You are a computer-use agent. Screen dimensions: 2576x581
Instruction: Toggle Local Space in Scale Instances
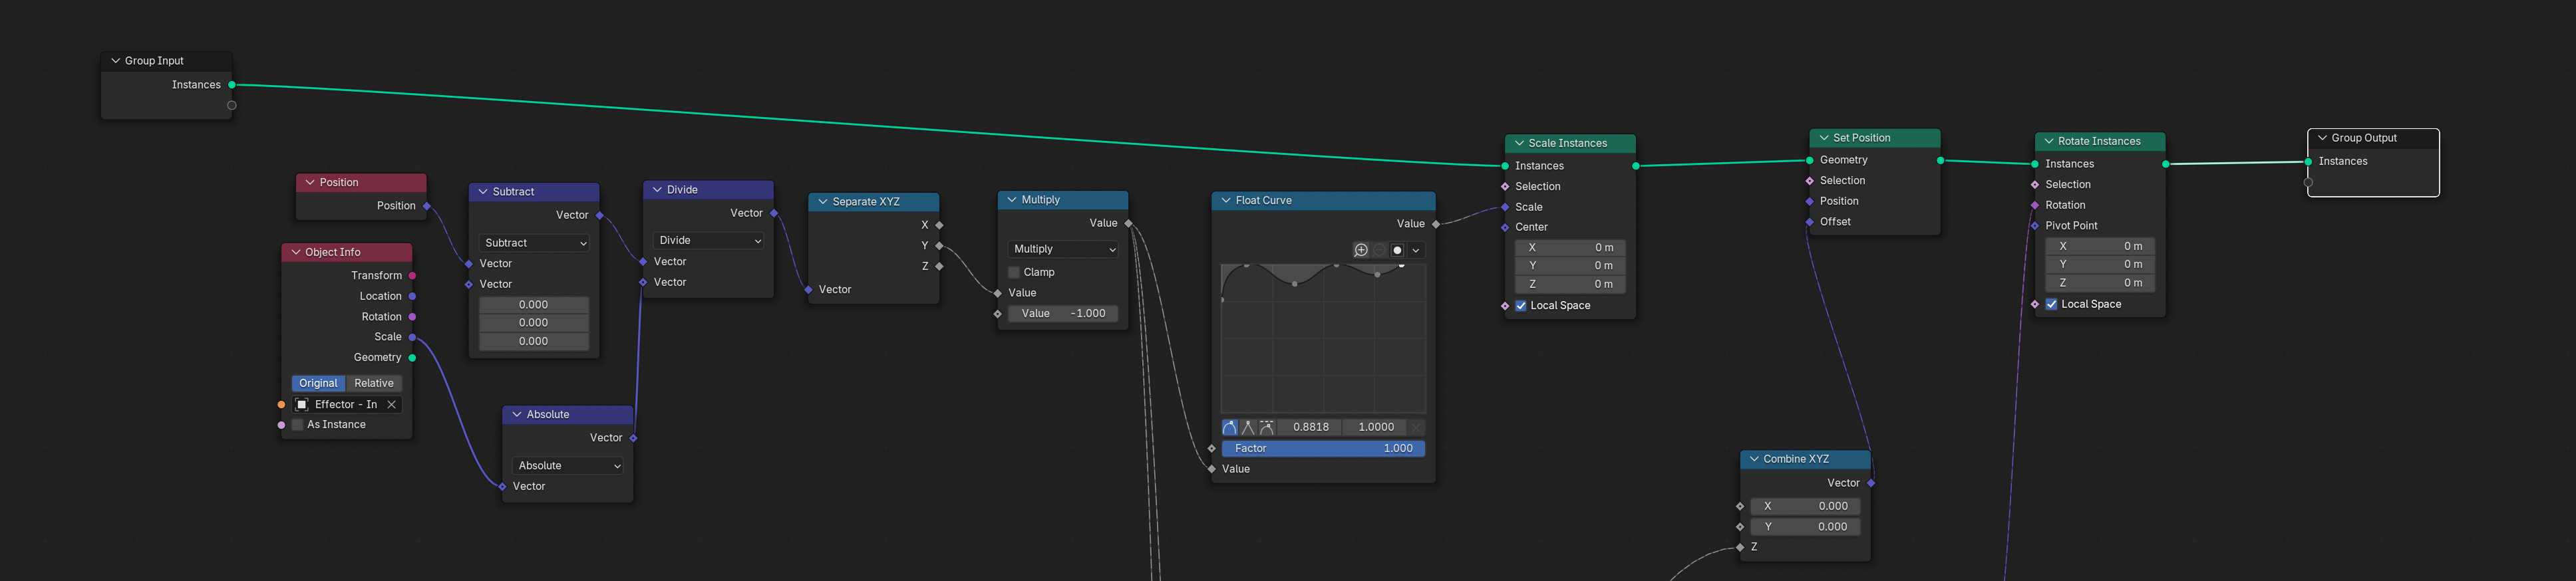1521,306
